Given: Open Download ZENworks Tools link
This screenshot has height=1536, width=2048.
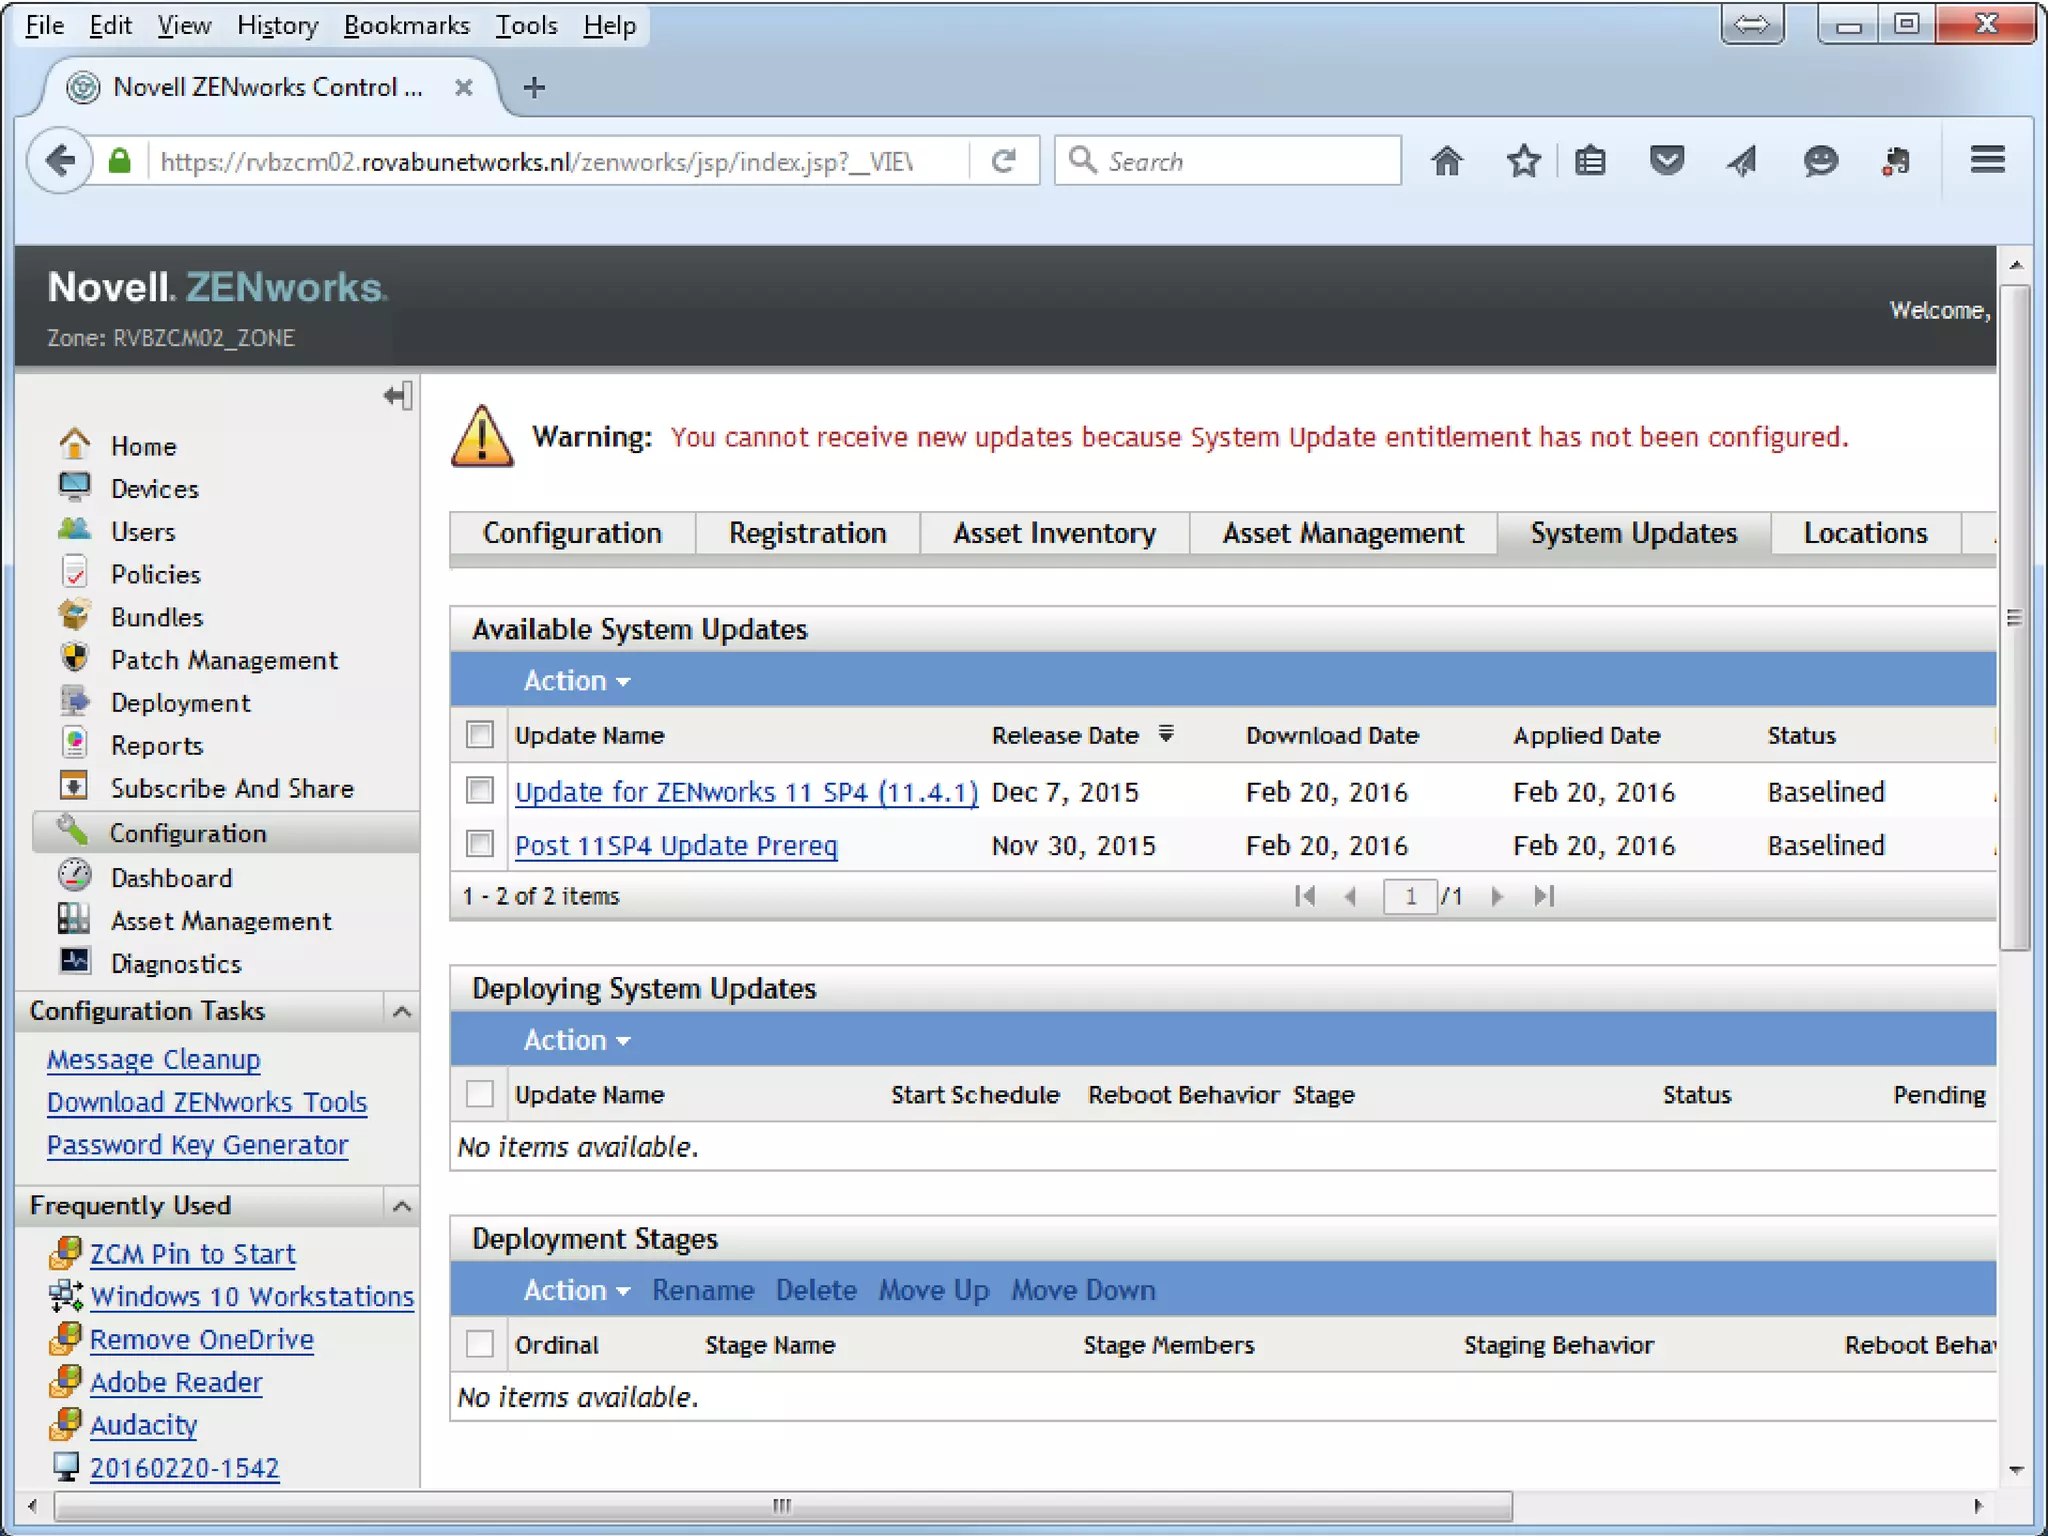Looking at the screenshot, I should (x=206, y=1102).
